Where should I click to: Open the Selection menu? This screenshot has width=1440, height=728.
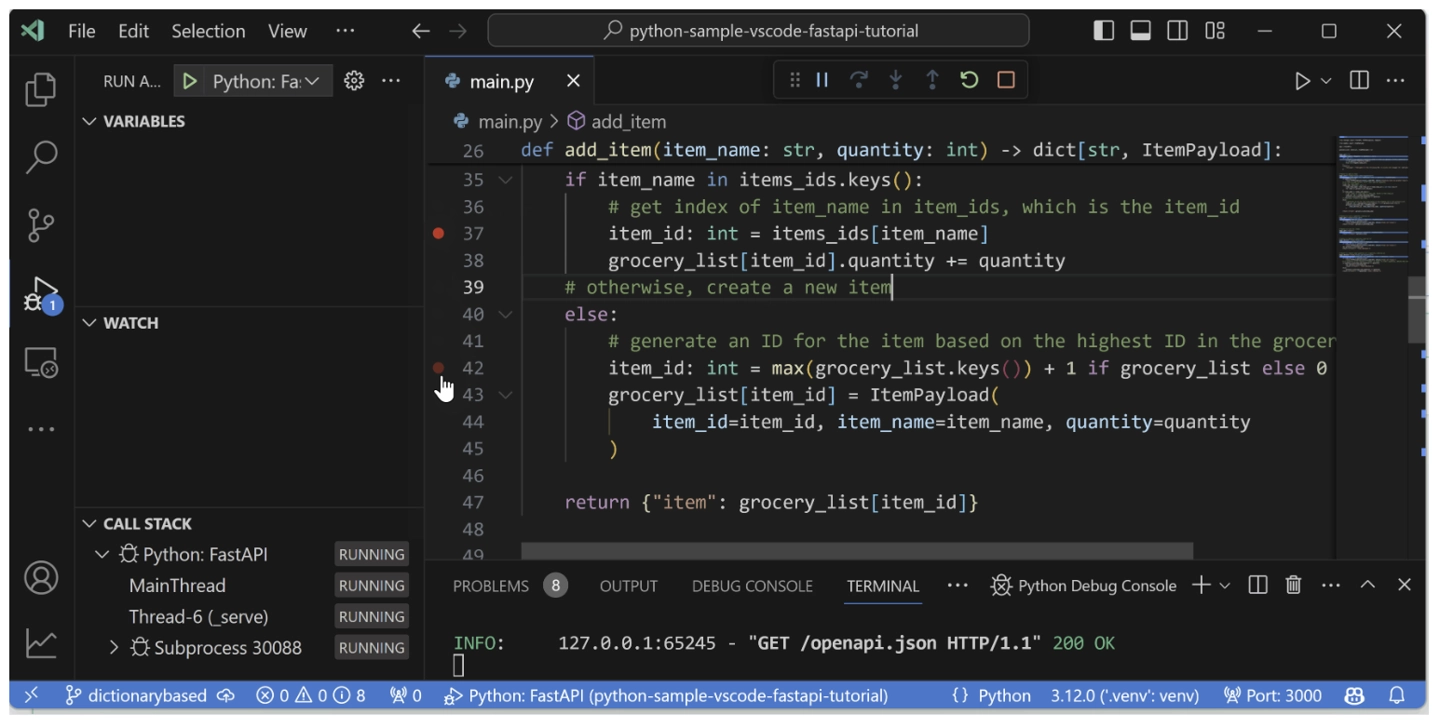point(208,31)
